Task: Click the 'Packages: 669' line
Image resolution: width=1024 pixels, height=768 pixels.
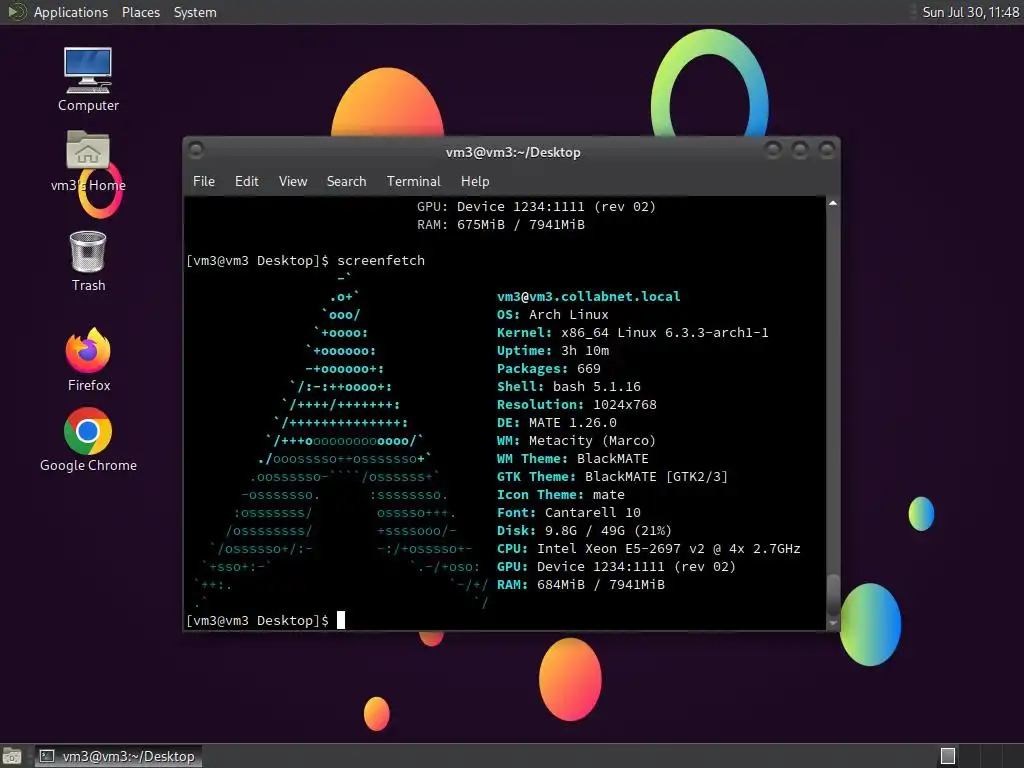Action: [x=549, y=369]
